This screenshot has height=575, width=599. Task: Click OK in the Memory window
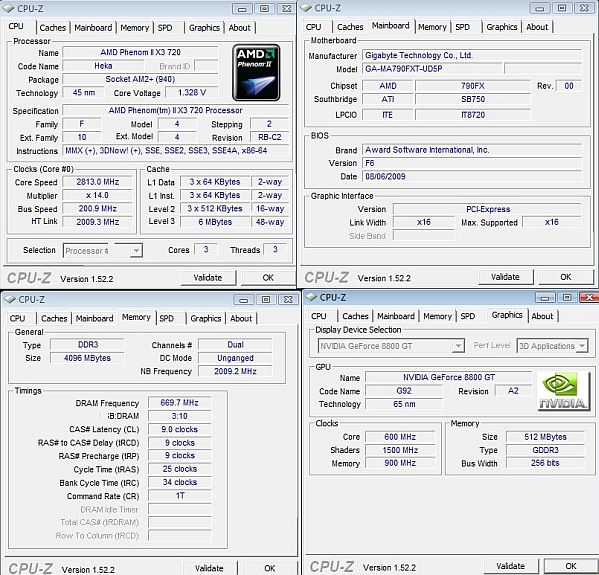[270, 568]
